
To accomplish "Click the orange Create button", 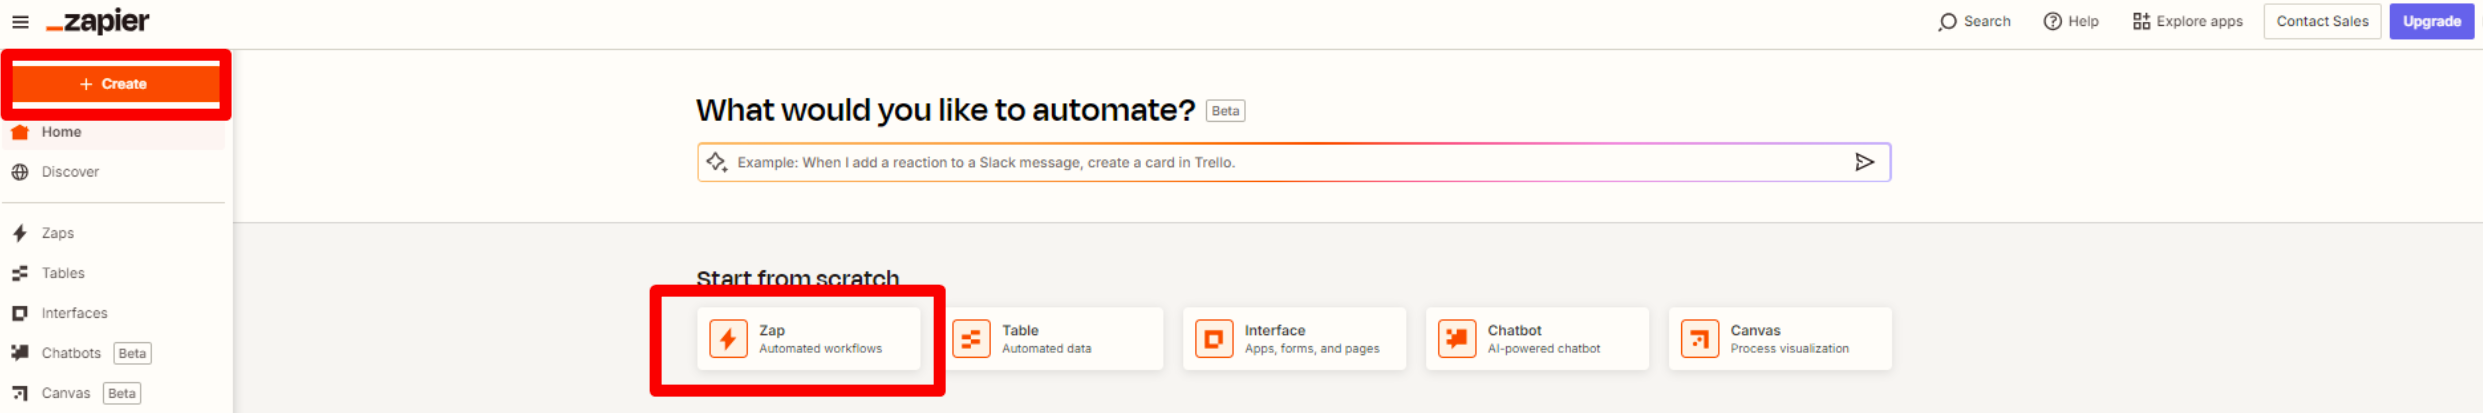I will (x=116, y=84).
